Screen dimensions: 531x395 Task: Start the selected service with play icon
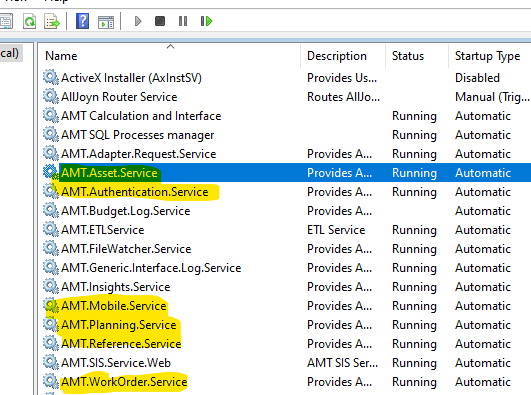pyautogui.click(x=138, y=21)
